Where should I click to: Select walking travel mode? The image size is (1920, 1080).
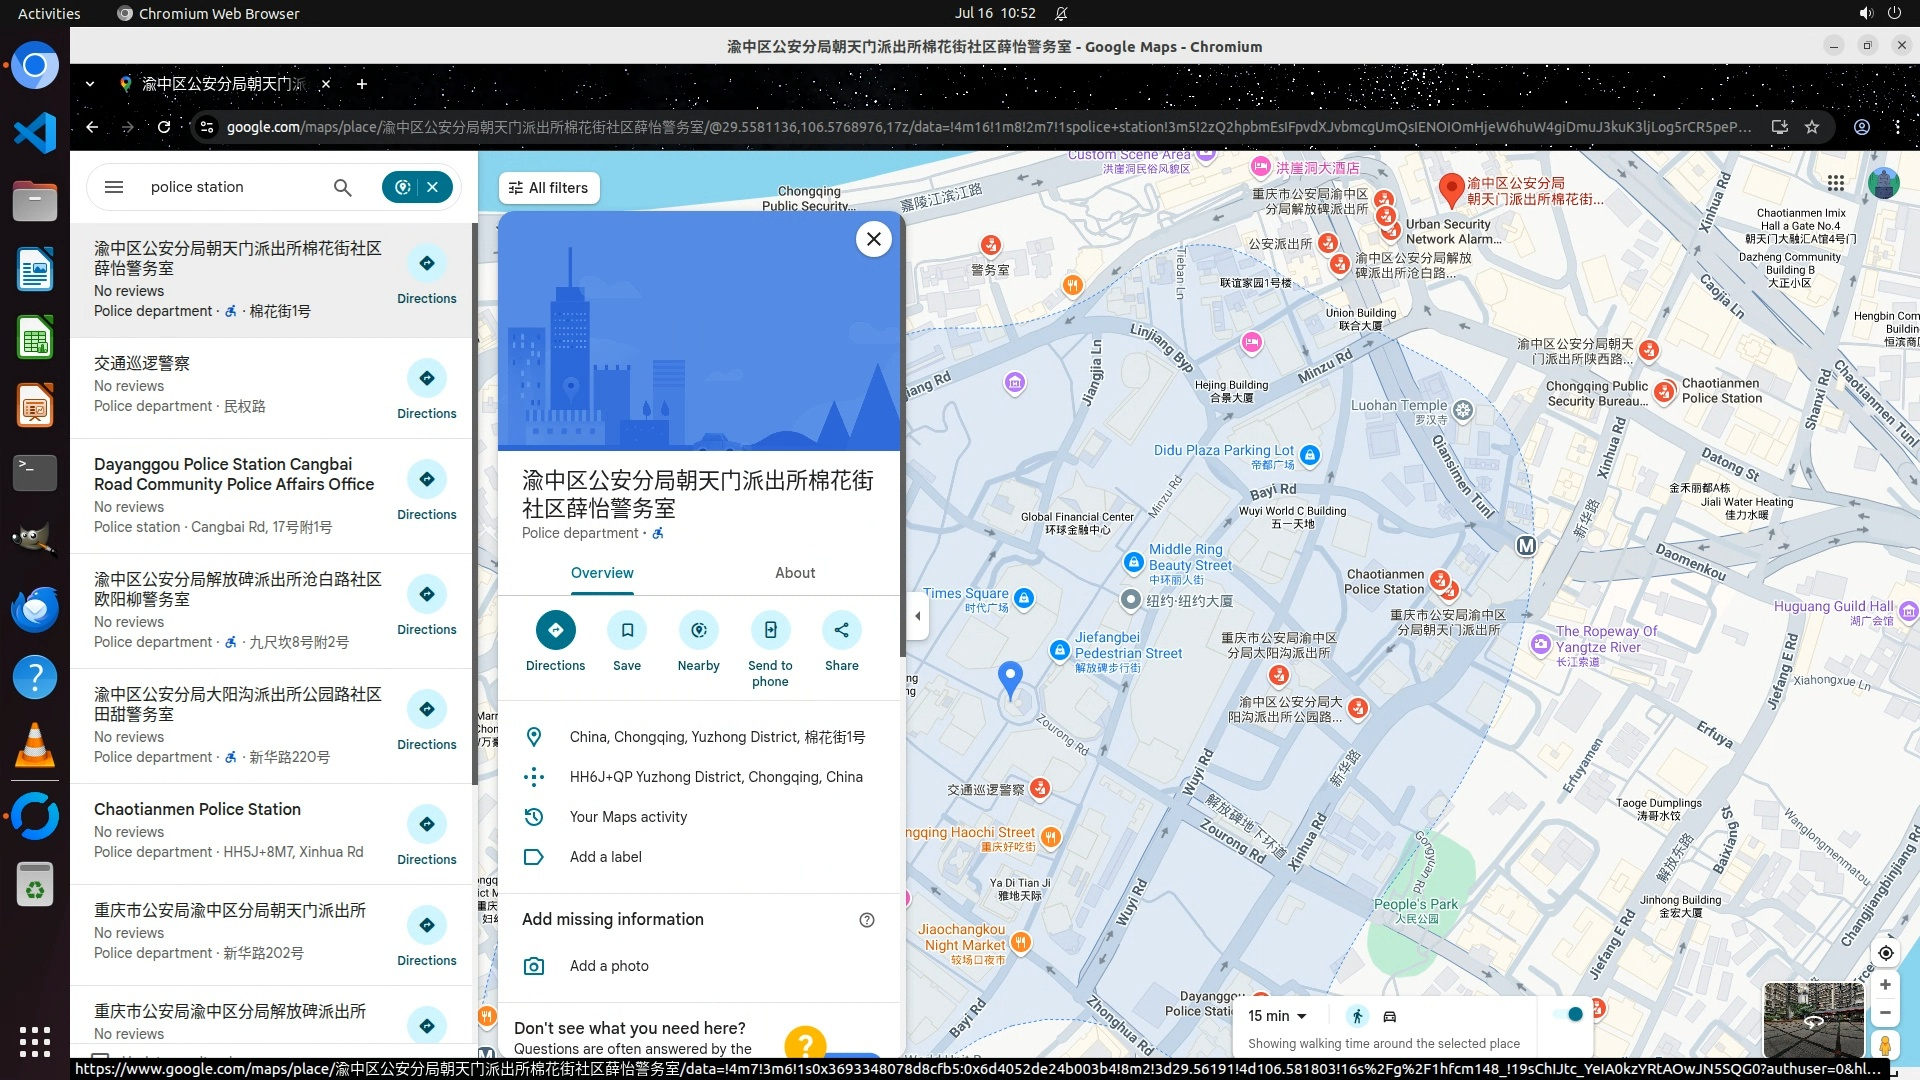pyautogui.click(x=1357, y=1016)
